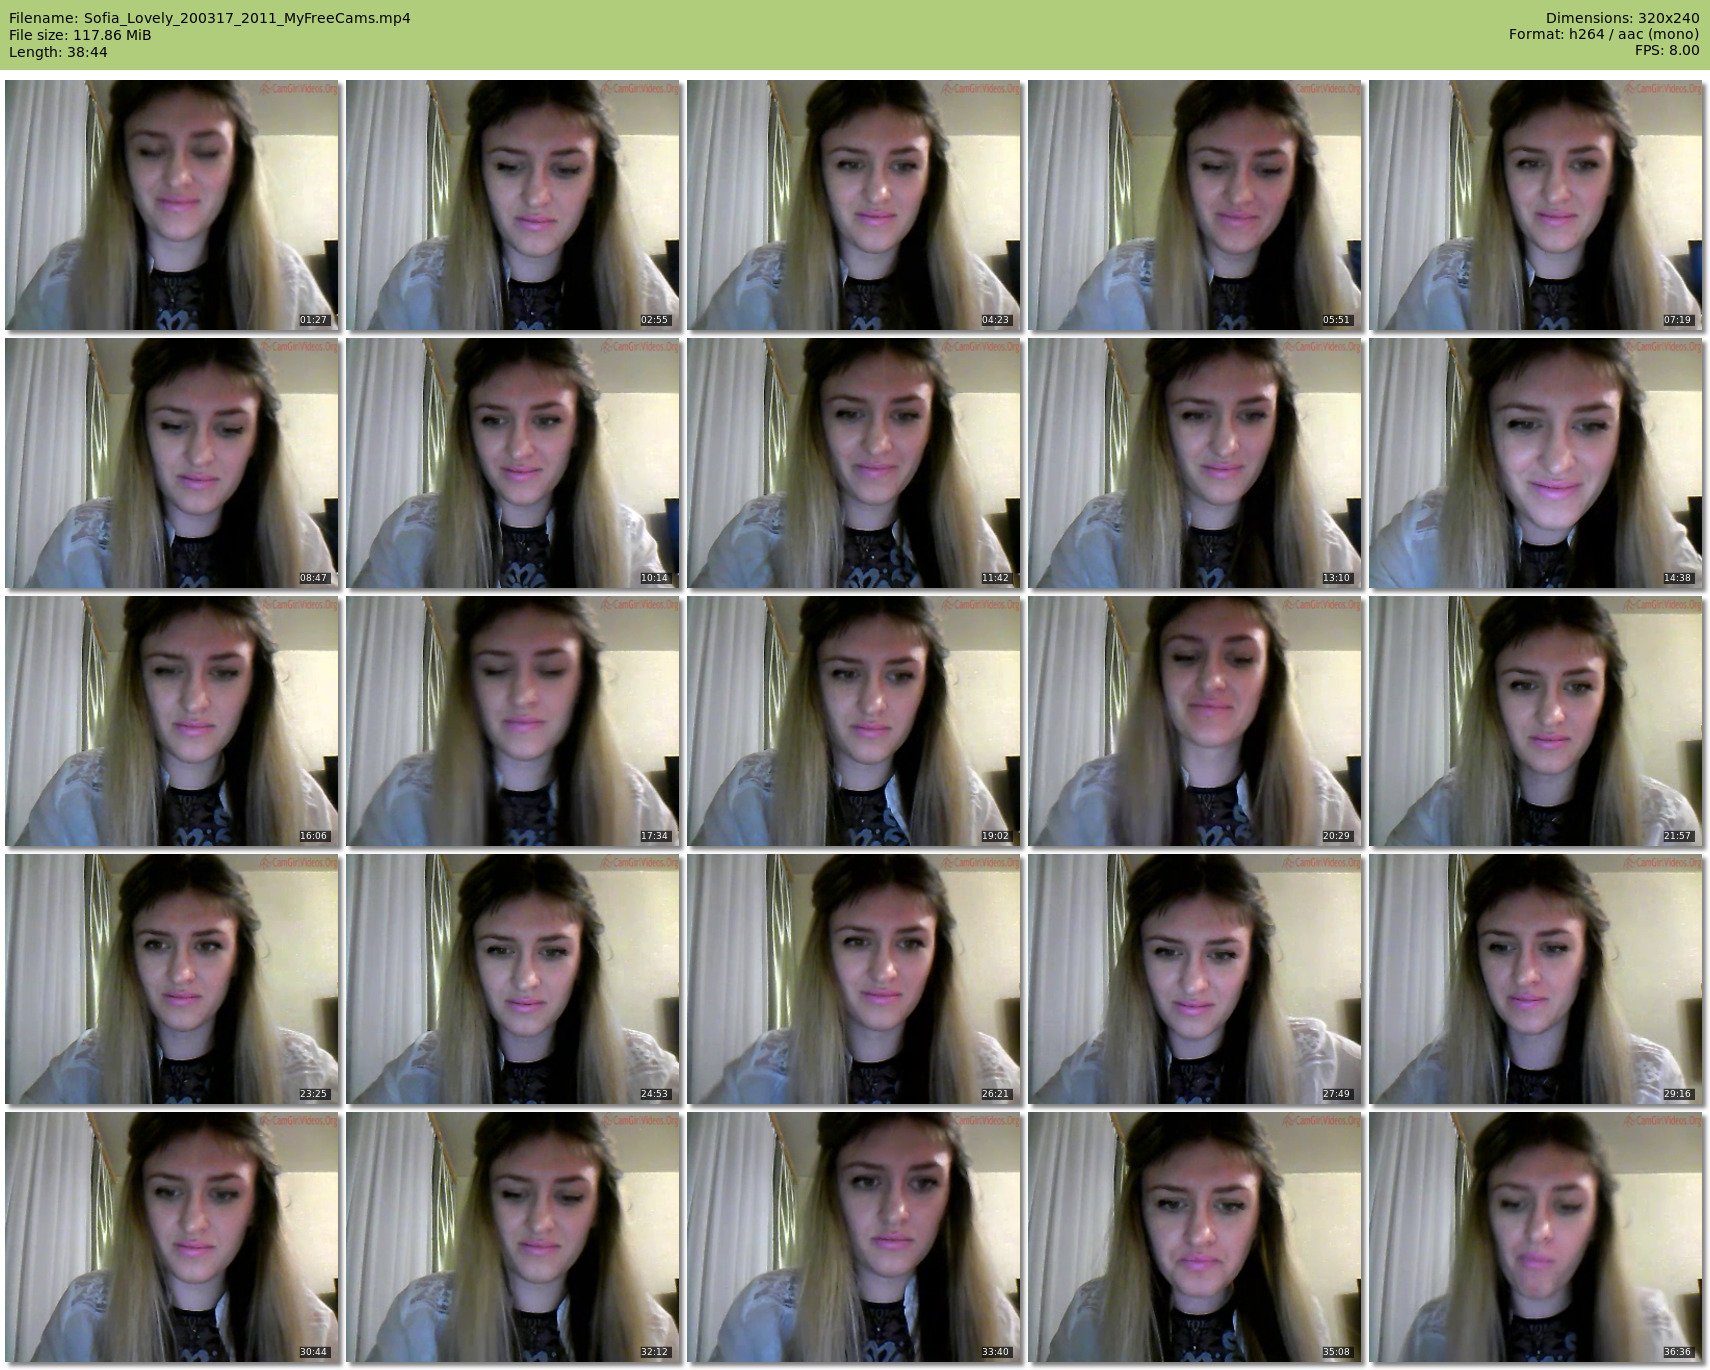Click the 'Dimensions: 320x240' text
The width and height of the screenshot is (1710, 1370).
coord(1622,18)
